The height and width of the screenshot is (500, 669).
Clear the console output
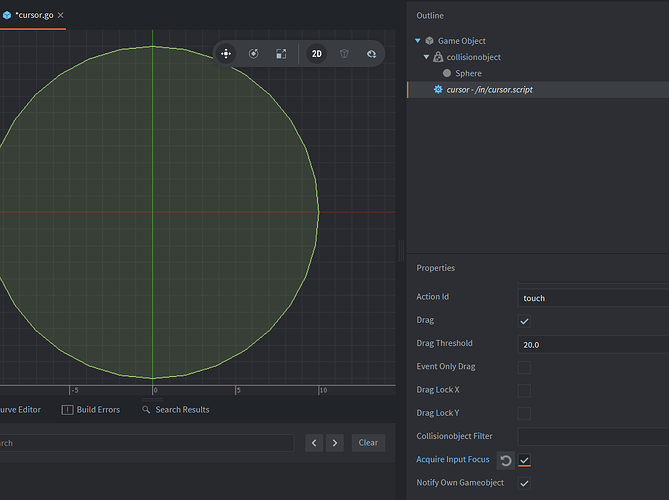(x=368, y=443)
